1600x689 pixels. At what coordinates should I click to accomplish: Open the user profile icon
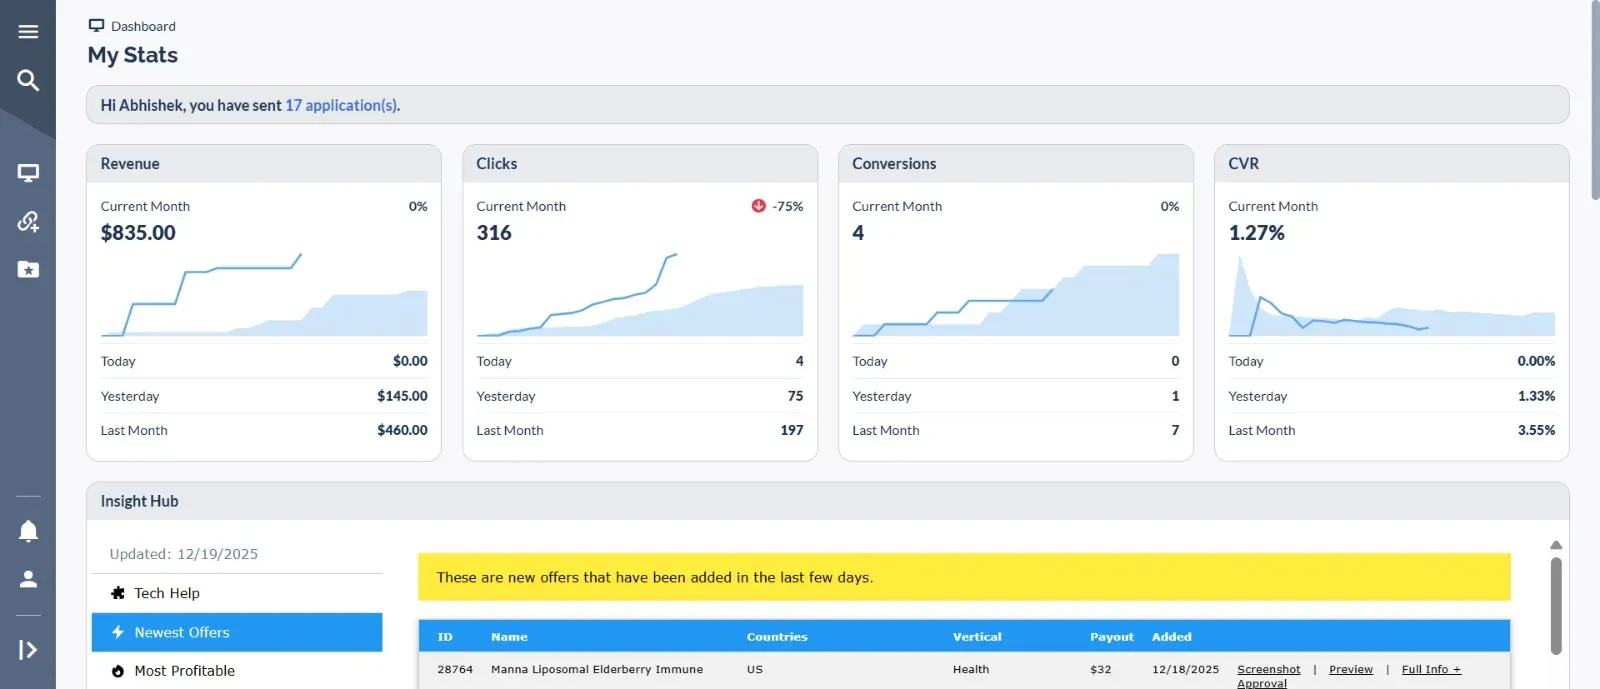(28, 579)
